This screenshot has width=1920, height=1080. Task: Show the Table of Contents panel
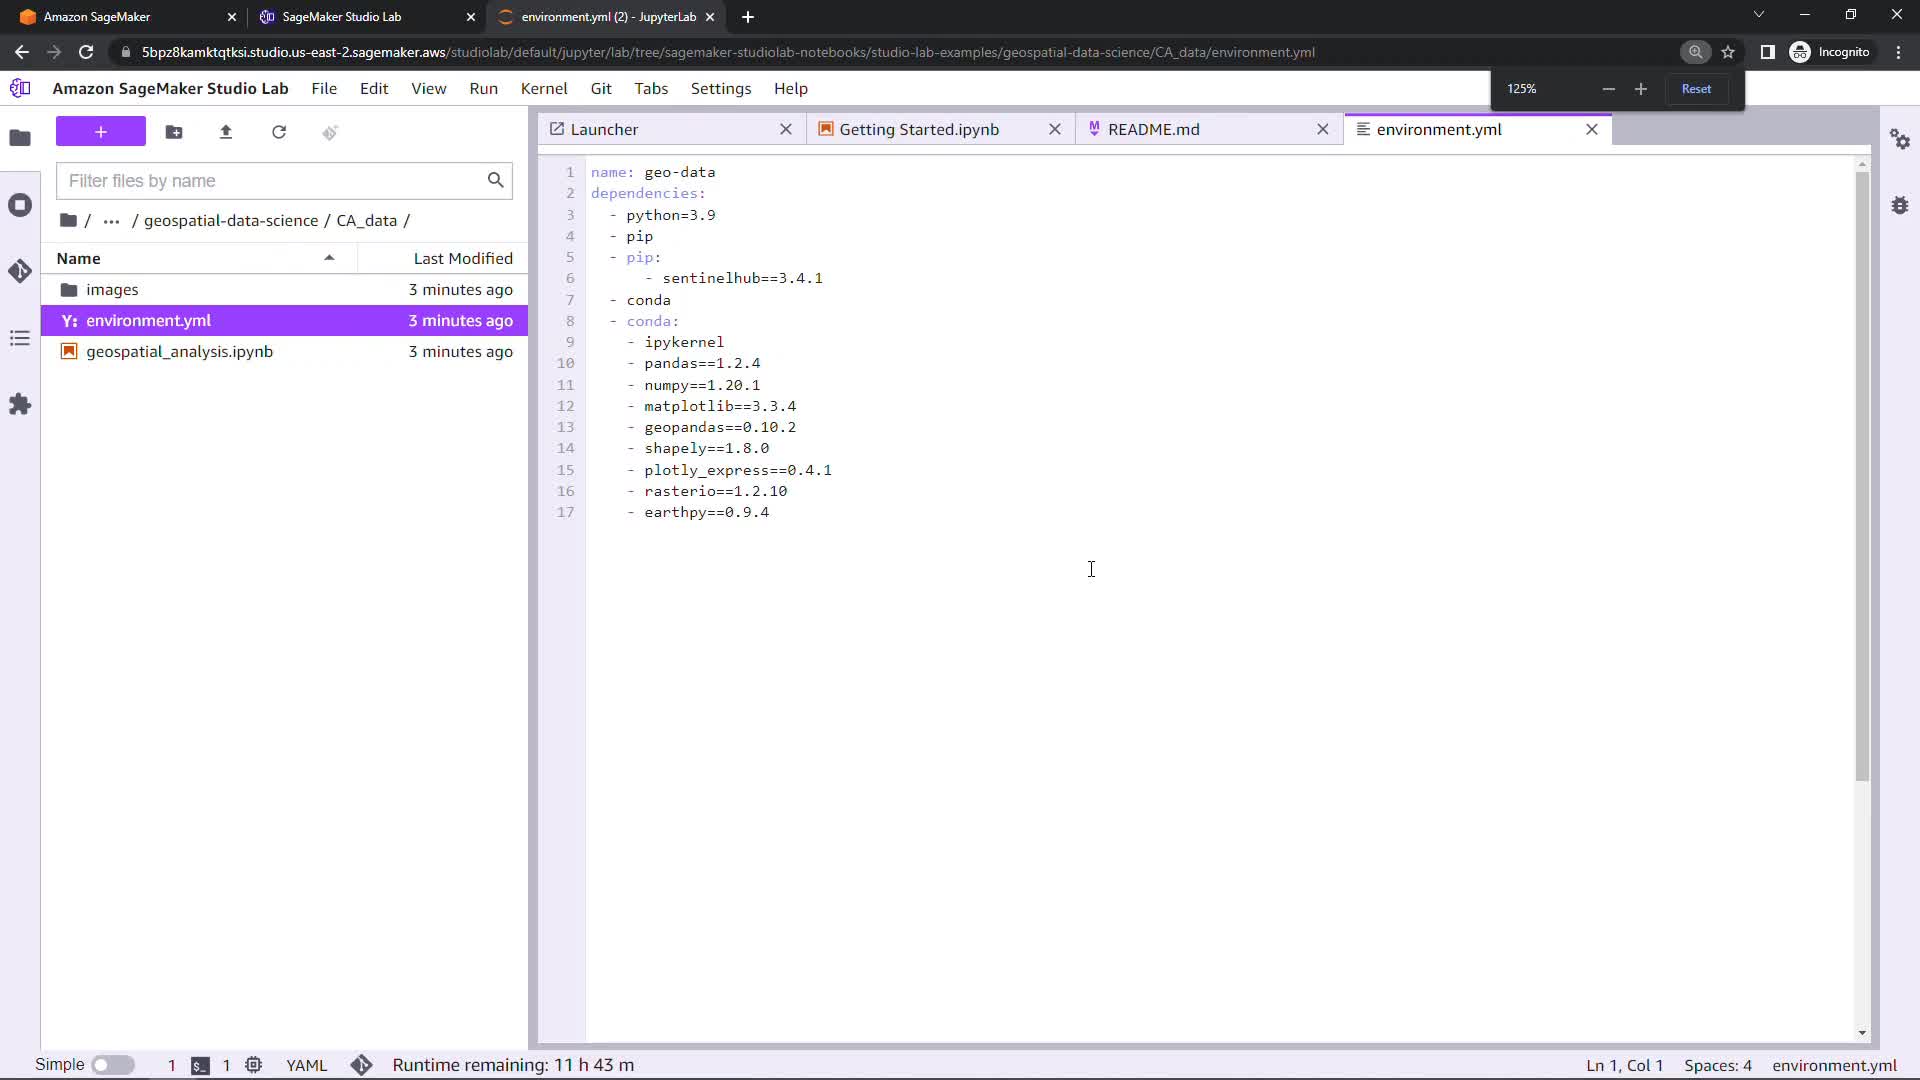pyautogui.click(x=20, y=338)
